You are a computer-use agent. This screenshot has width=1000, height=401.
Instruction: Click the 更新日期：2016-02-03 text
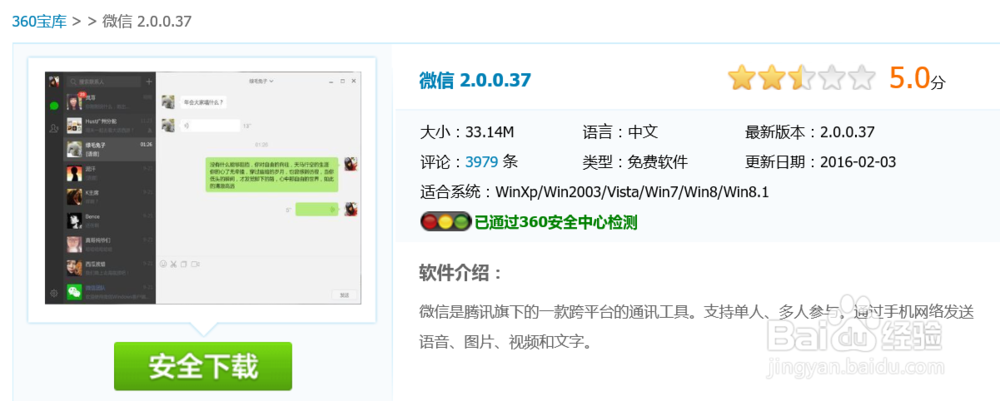[820, 162]
